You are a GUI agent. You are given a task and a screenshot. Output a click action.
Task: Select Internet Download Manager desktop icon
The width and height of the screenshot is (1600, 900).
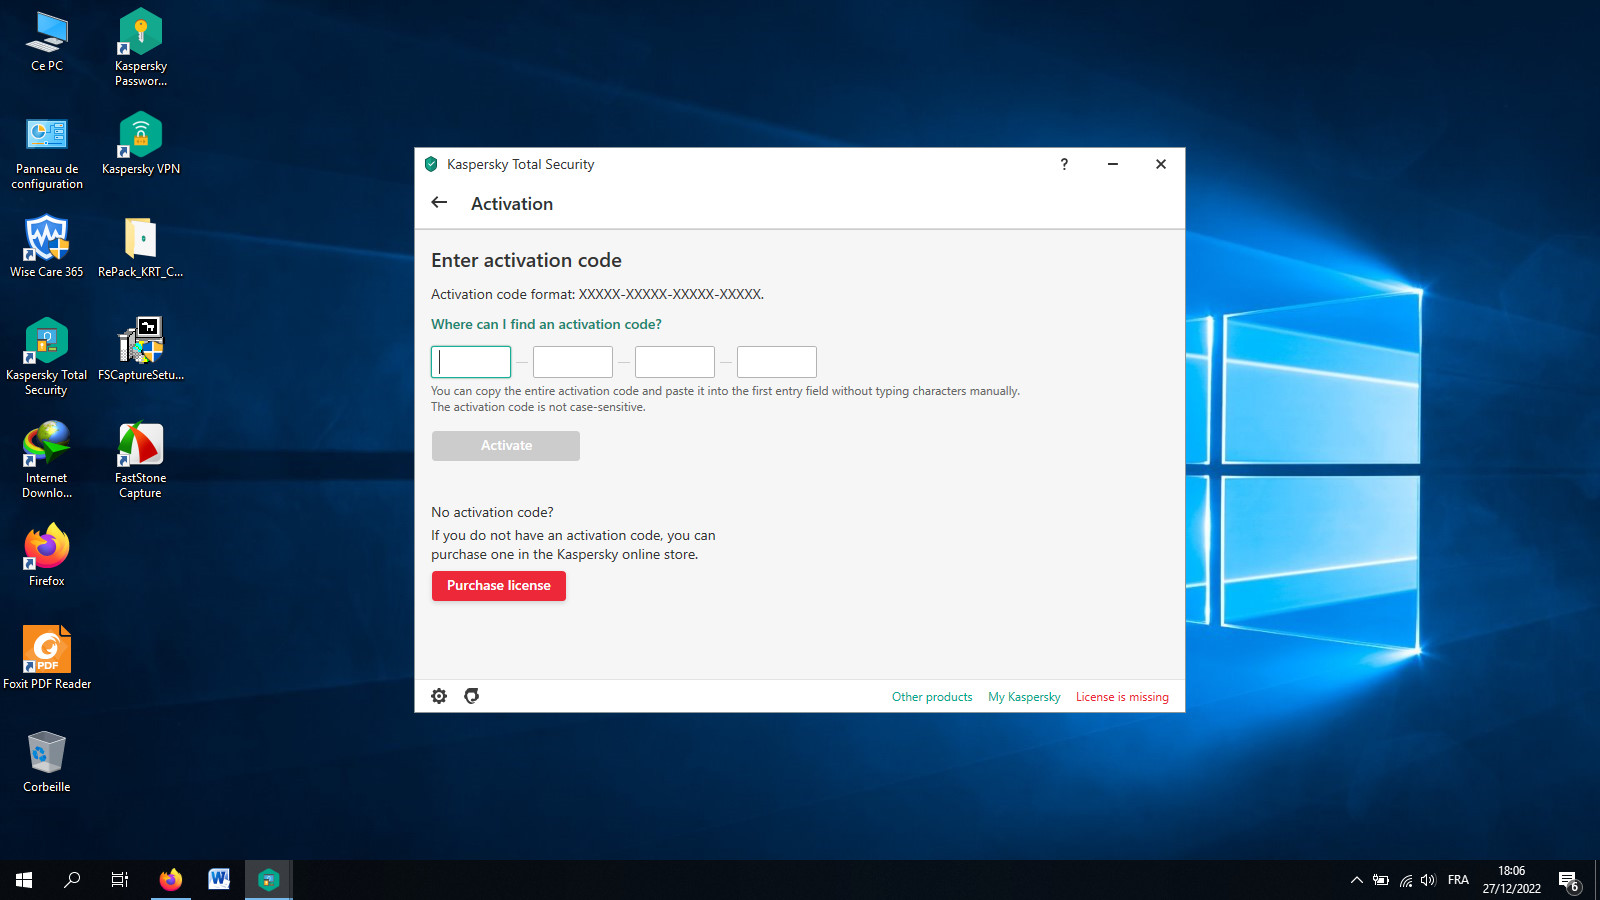[x=47, y=460]
